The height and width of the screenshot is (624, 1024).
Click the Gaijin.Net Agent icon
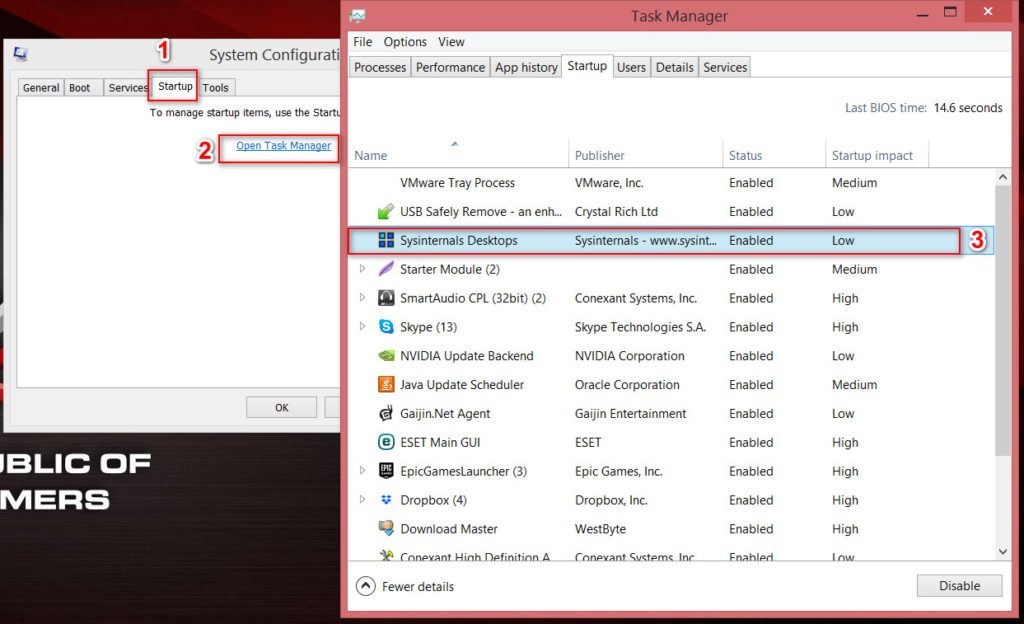point(386,413)
